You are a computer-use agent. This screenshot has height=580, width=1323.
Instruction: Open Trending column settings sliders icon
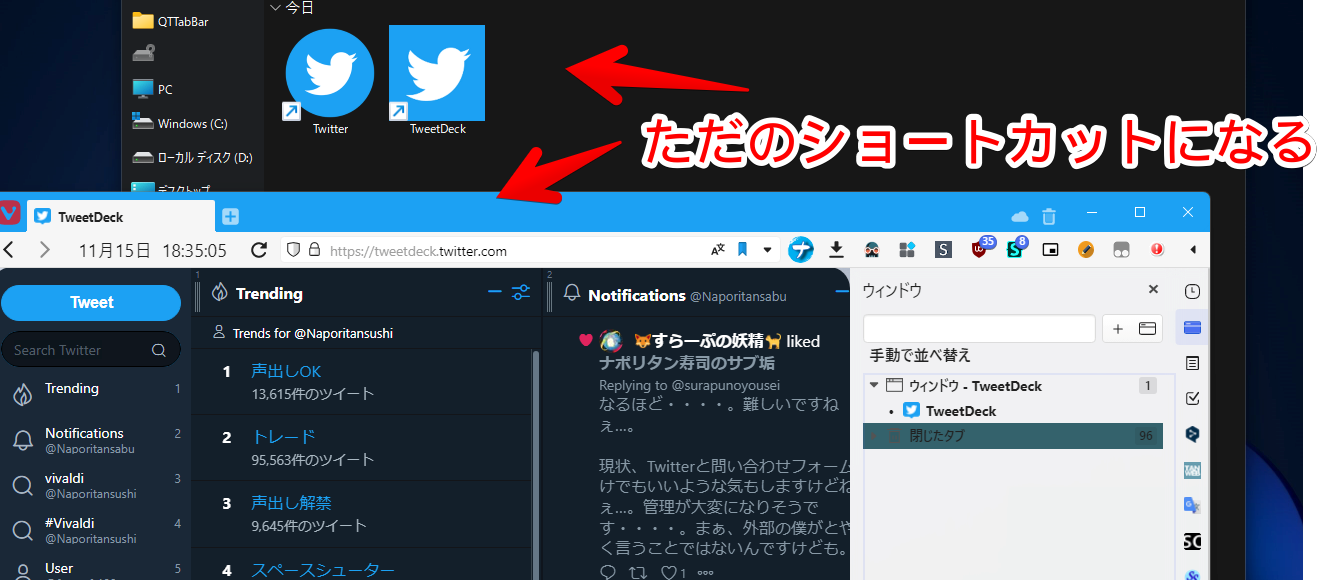pyautogui.click(x=521, y=292)
